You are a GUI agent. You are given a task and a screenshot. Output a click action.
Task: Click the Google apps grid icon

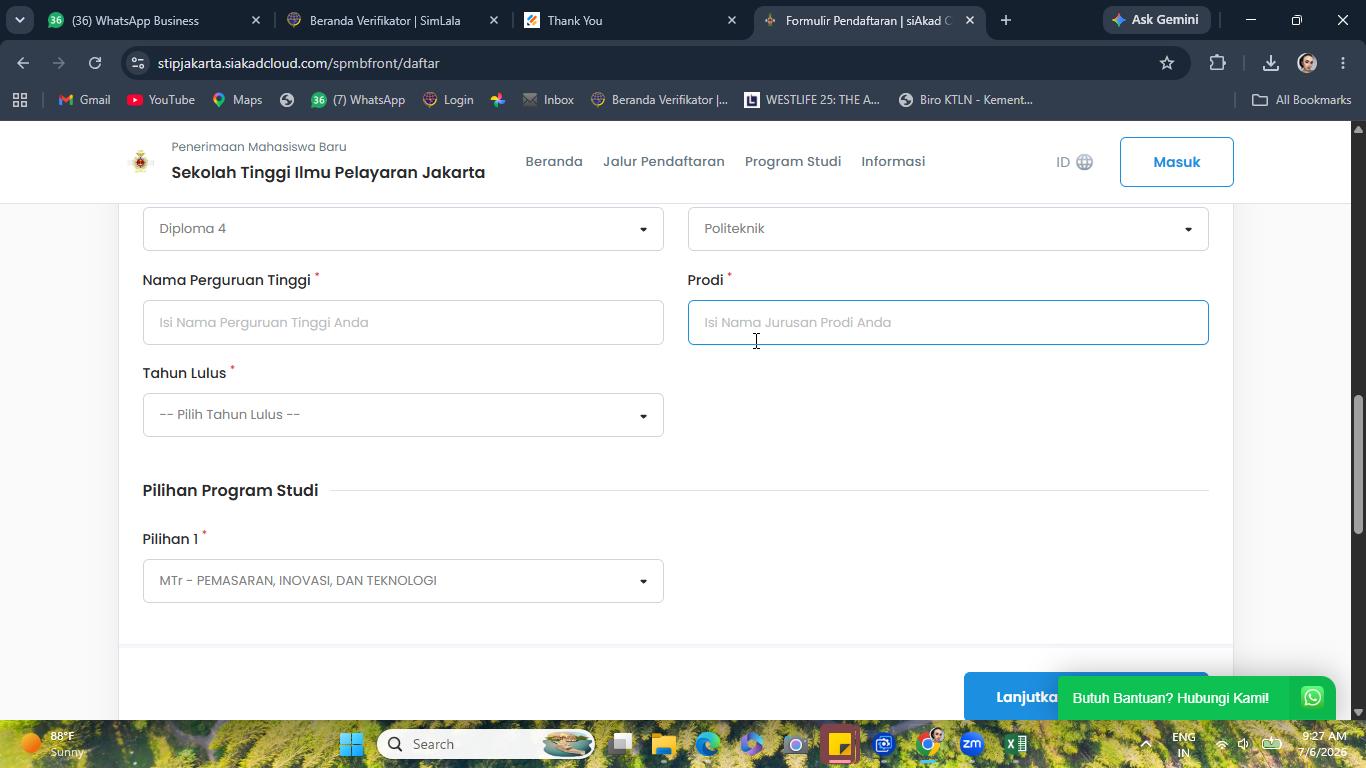20,100
